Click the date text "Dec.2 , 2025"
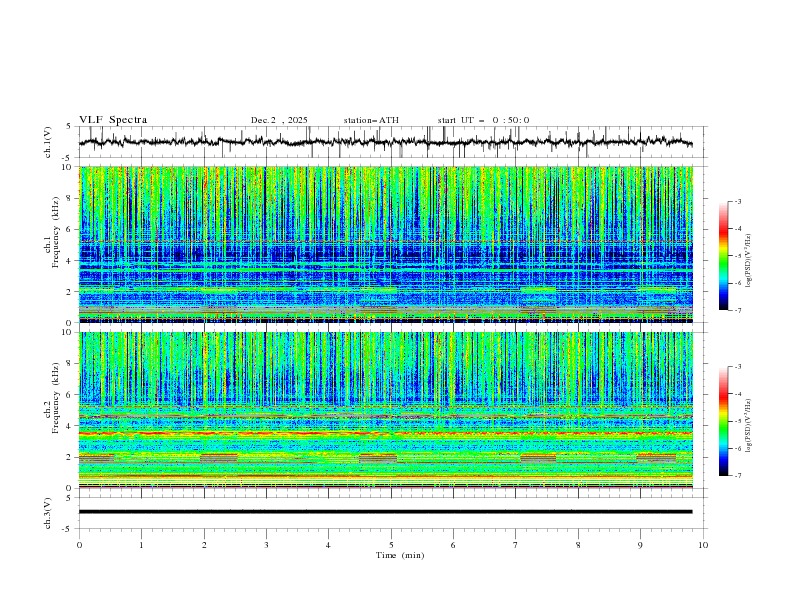Screen dimensions: 792x612 coord(279,120)
